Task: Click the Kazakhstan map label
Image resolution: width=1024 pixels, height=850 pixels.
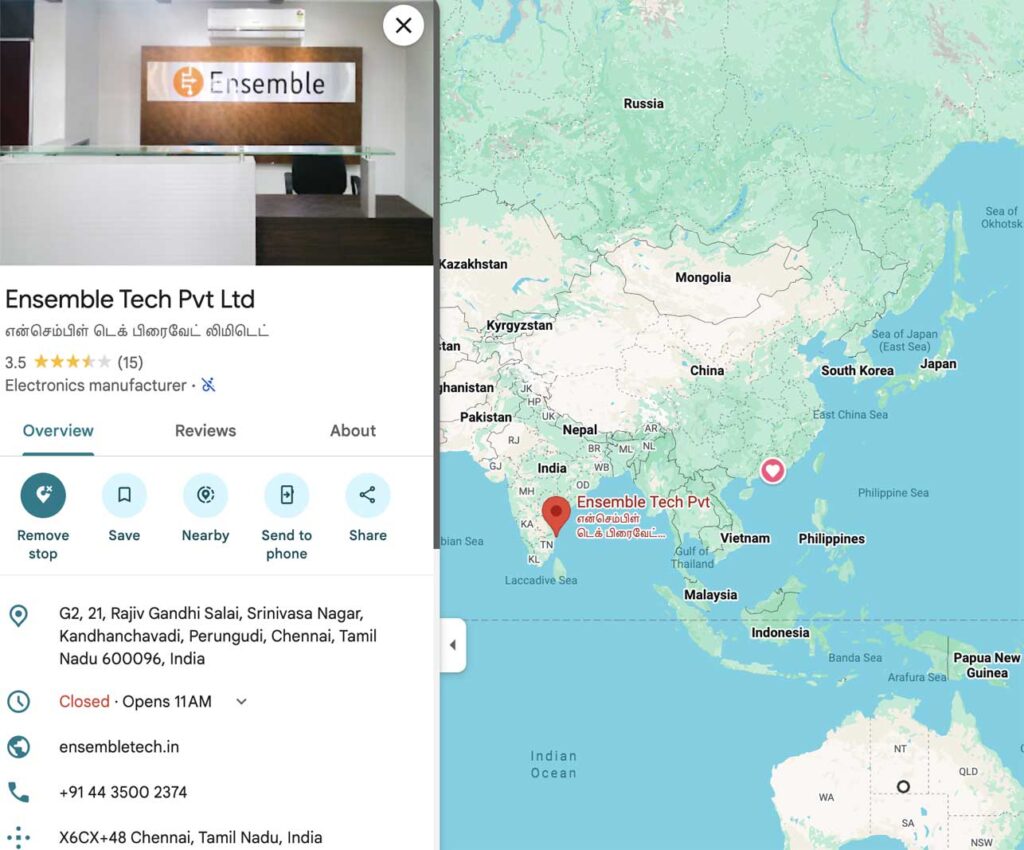Action: click(473, 264)
